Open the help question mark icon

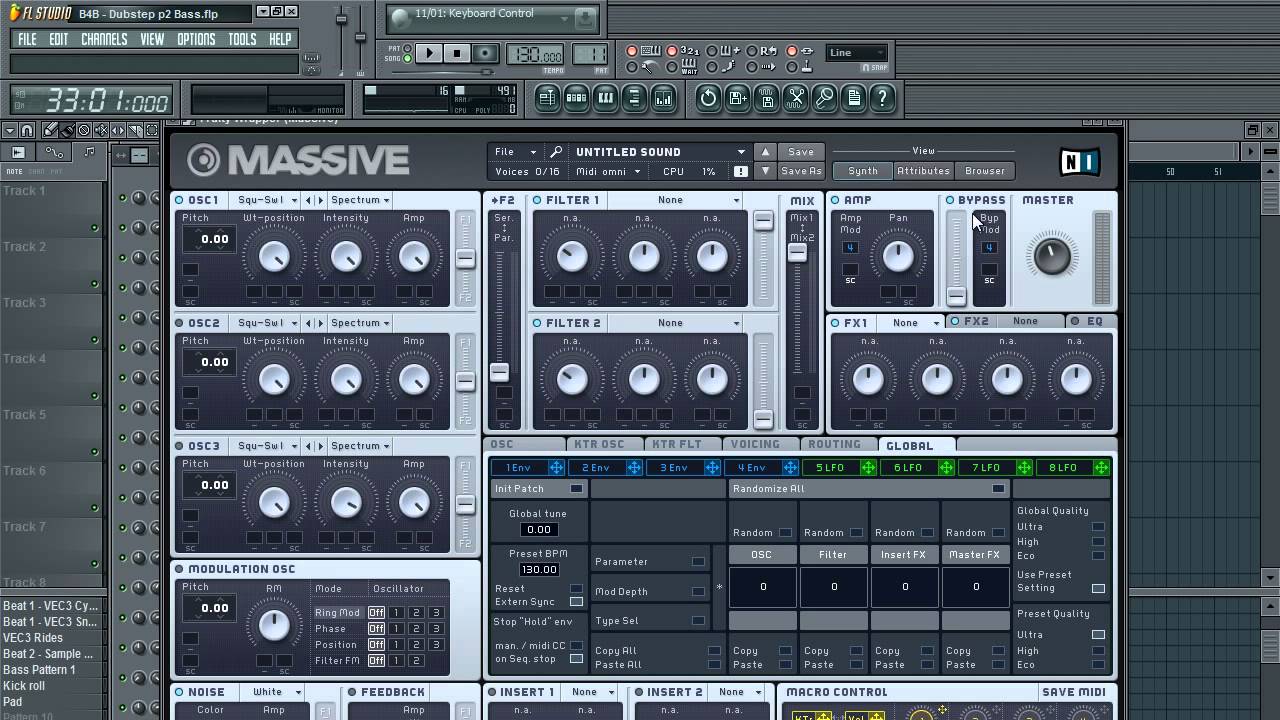pos(882,98)
